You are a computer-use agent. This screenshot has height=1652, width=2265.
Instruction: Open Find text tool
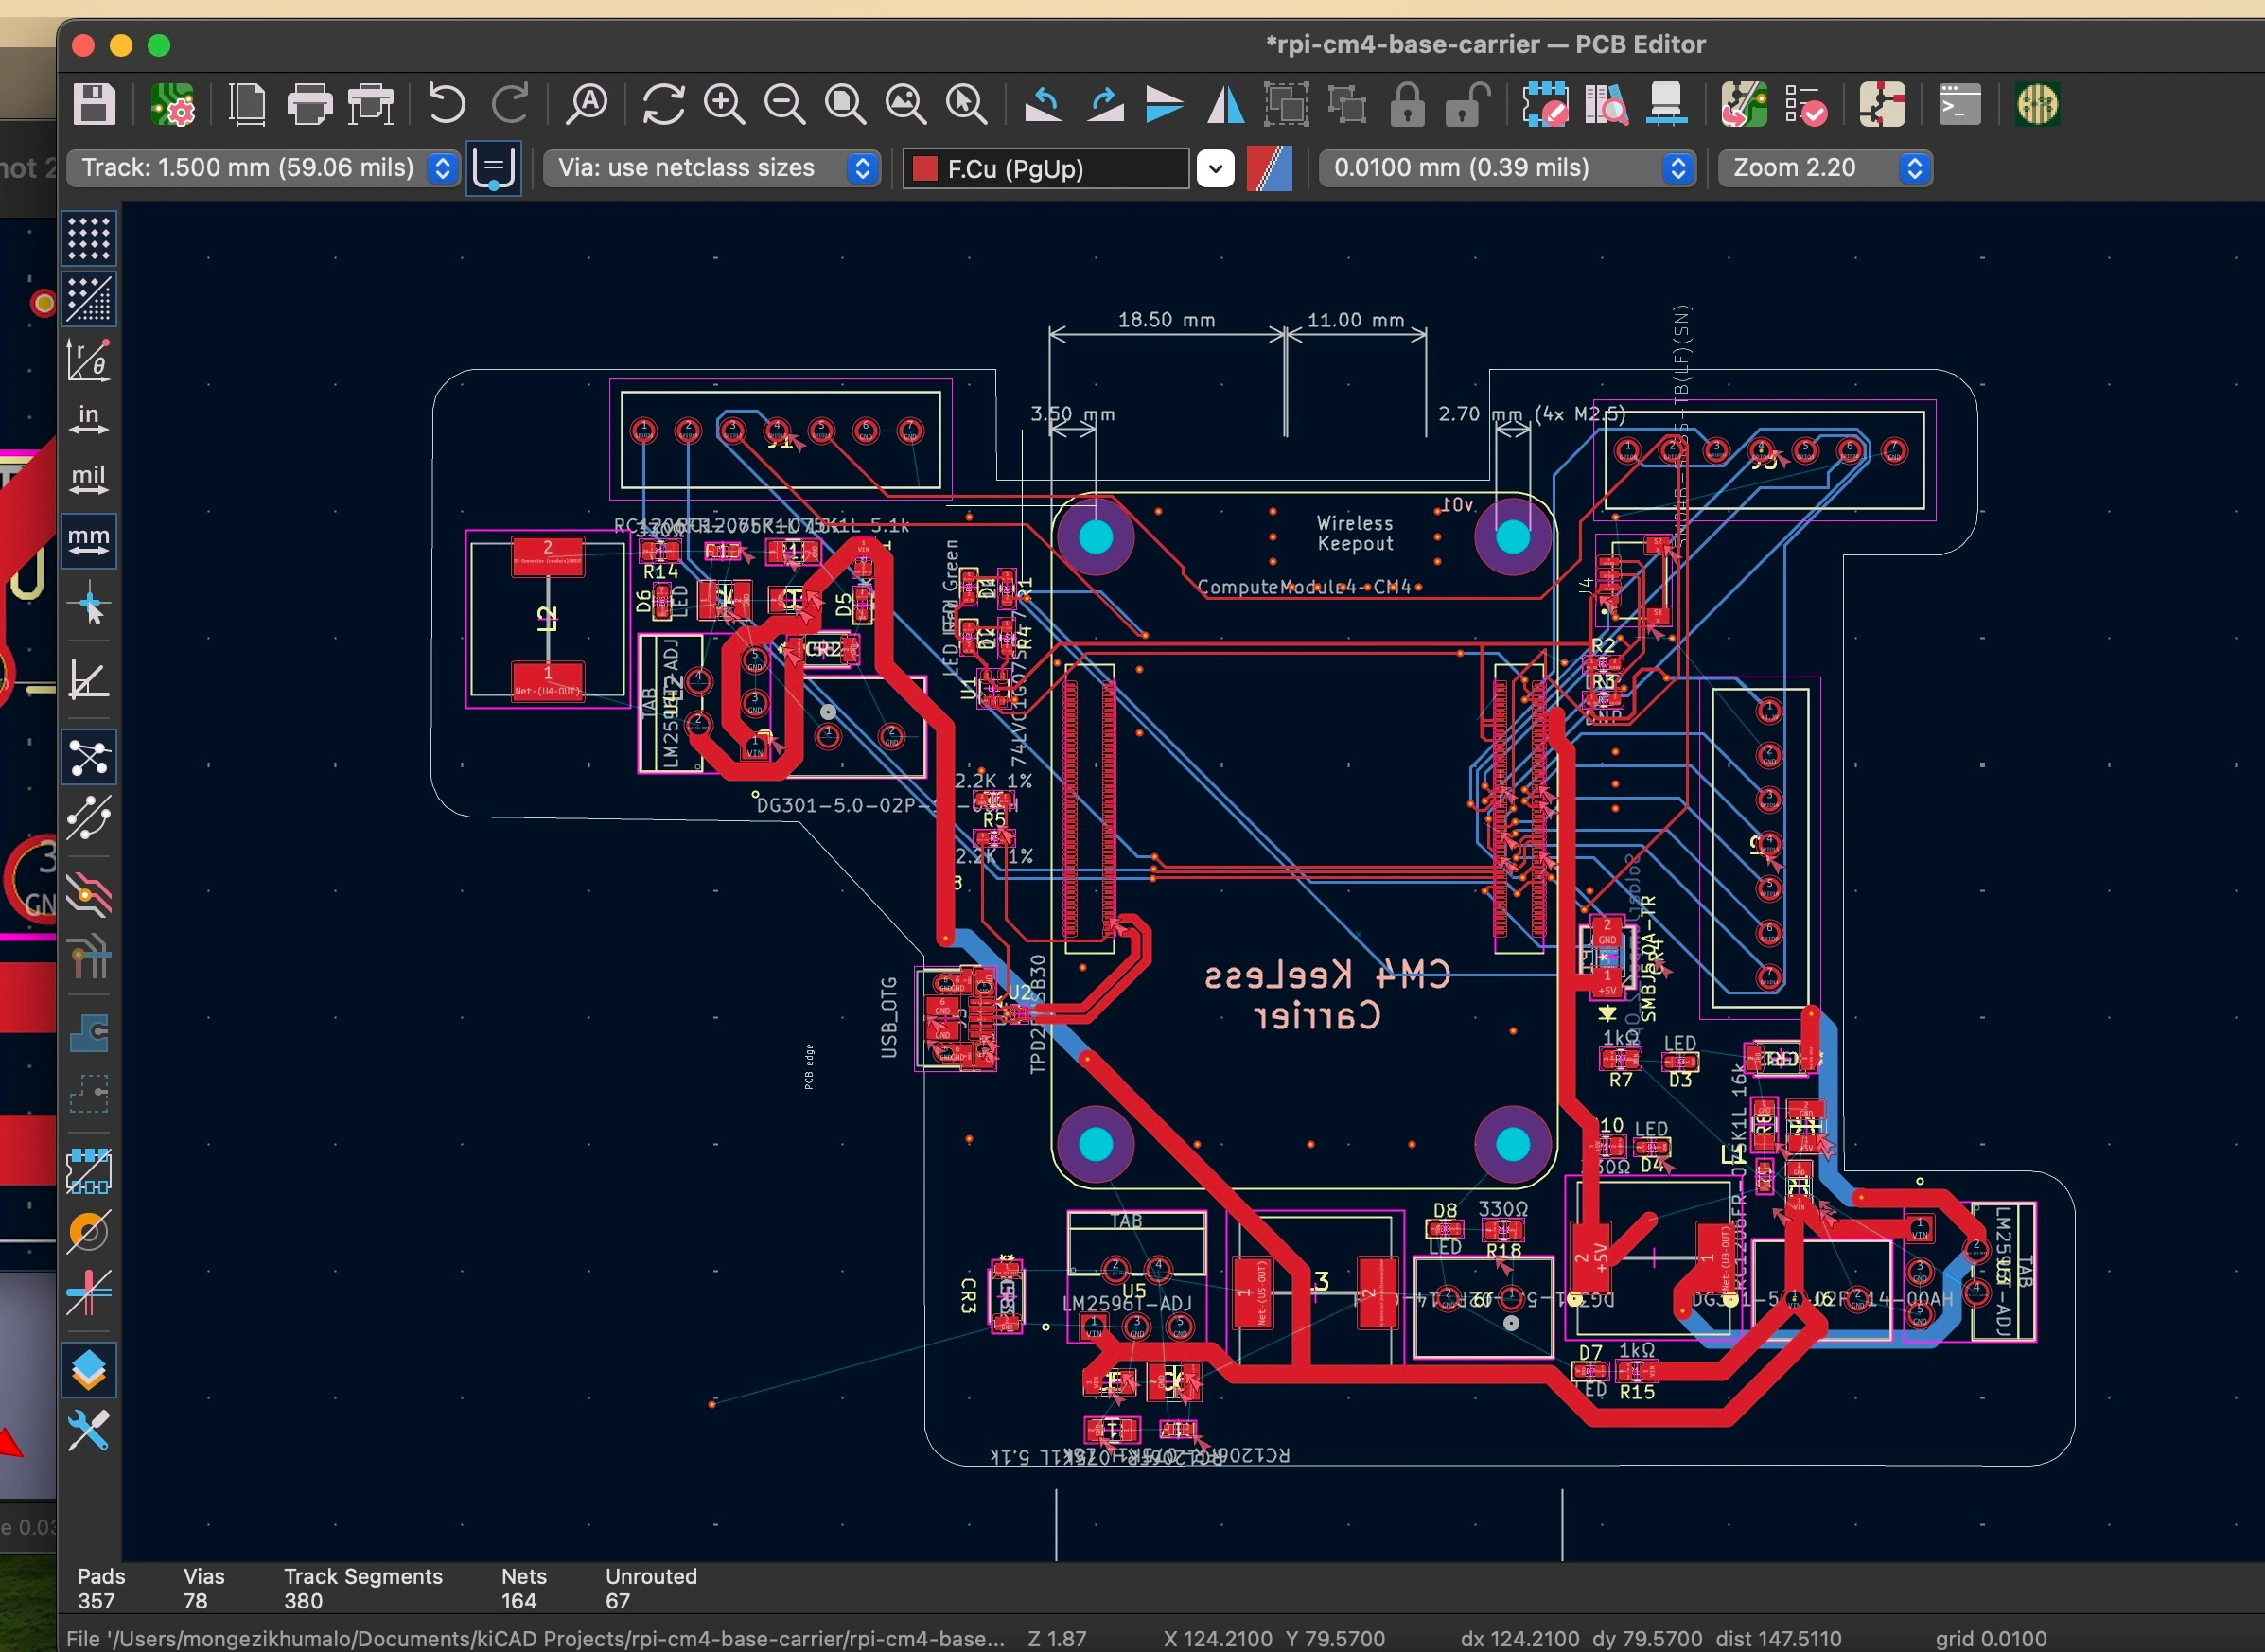click(586, 105)
